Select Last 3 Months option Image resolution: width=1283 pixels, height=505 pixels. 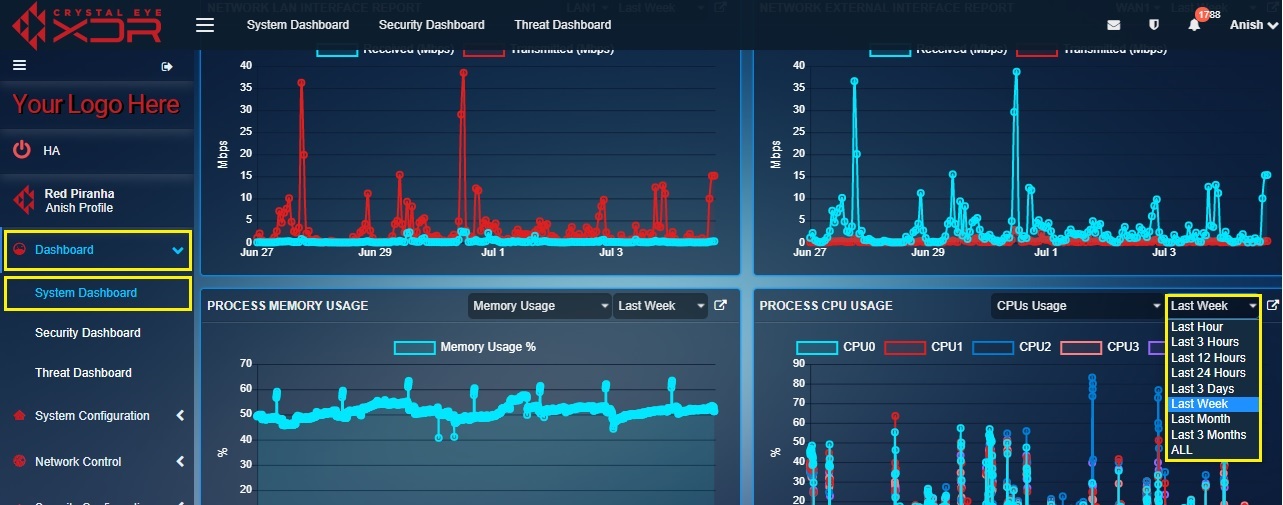(1213, 435)
